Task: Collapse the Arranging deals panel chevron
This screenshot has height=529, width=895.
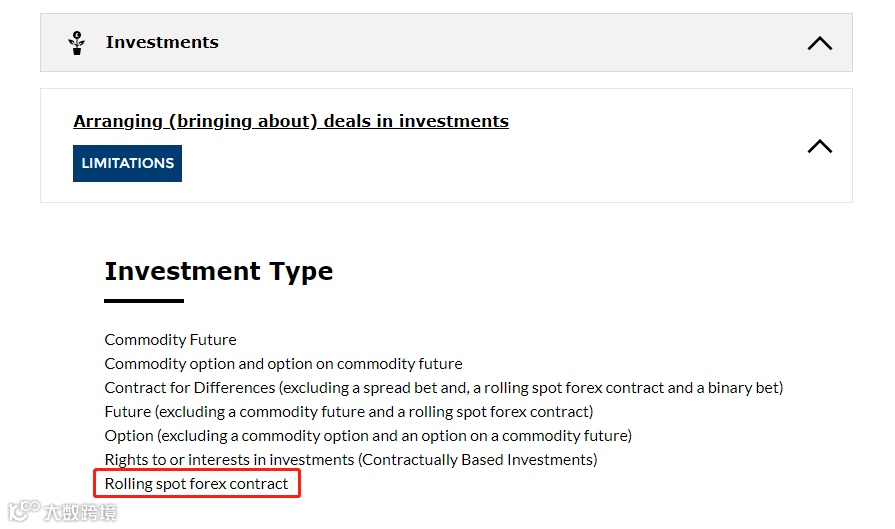Action: tap(819, 146)
